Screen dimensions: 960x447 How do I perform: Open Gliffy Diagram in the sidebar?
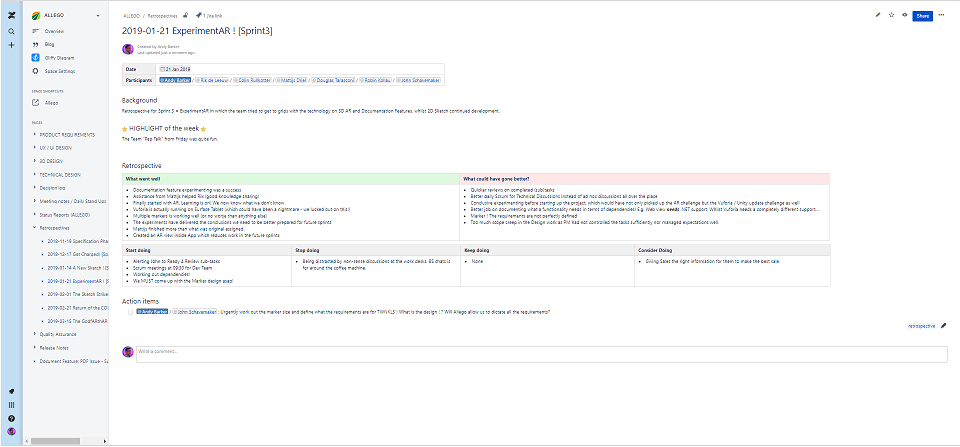pyautogui.click(x=59, y=58)
